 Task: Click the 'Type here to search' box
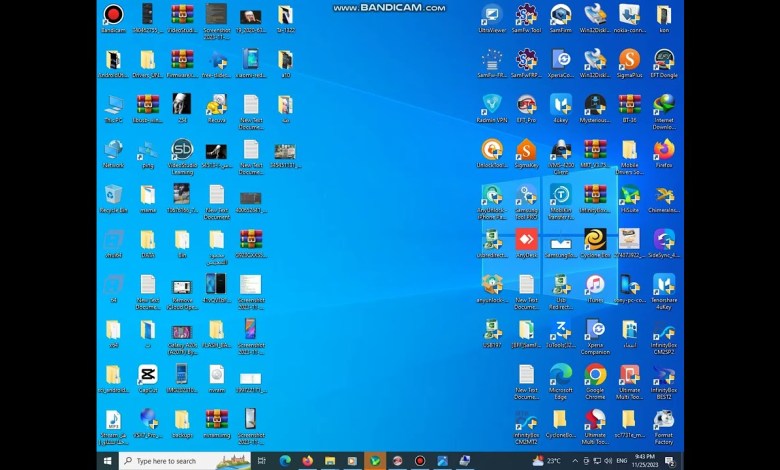tap(185, 461)
